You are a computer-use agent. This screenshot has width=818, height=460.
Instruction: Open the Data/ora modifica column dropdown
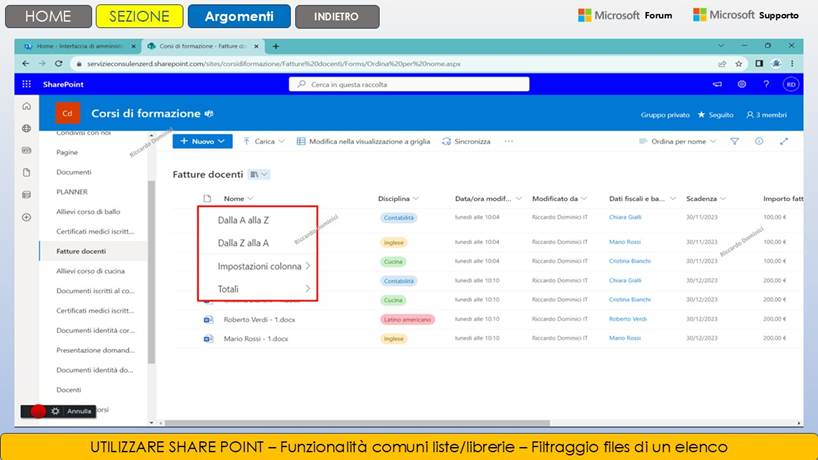click(488, 198)
